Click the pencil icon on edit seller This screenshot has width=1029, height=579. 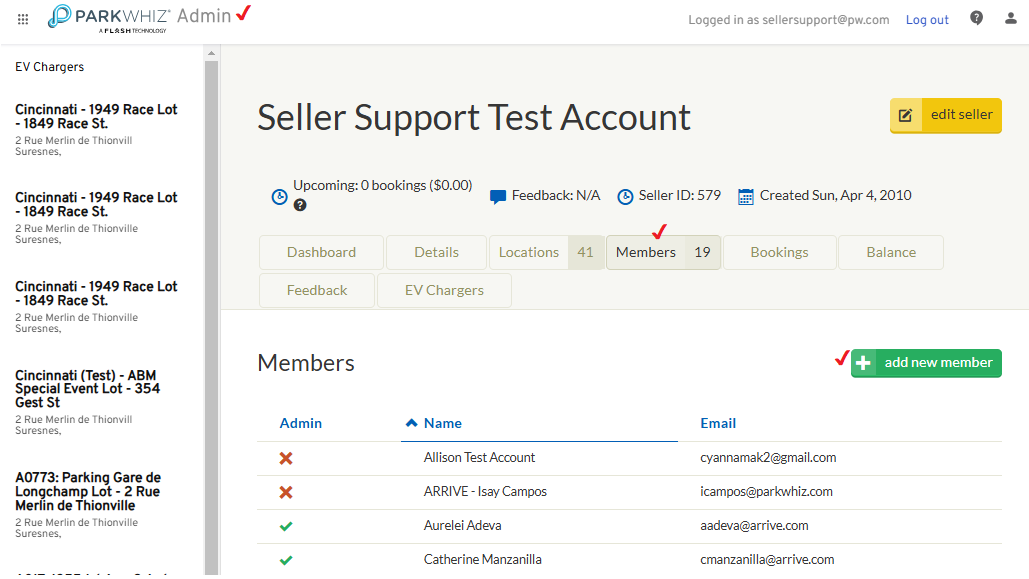pos(906,116)
